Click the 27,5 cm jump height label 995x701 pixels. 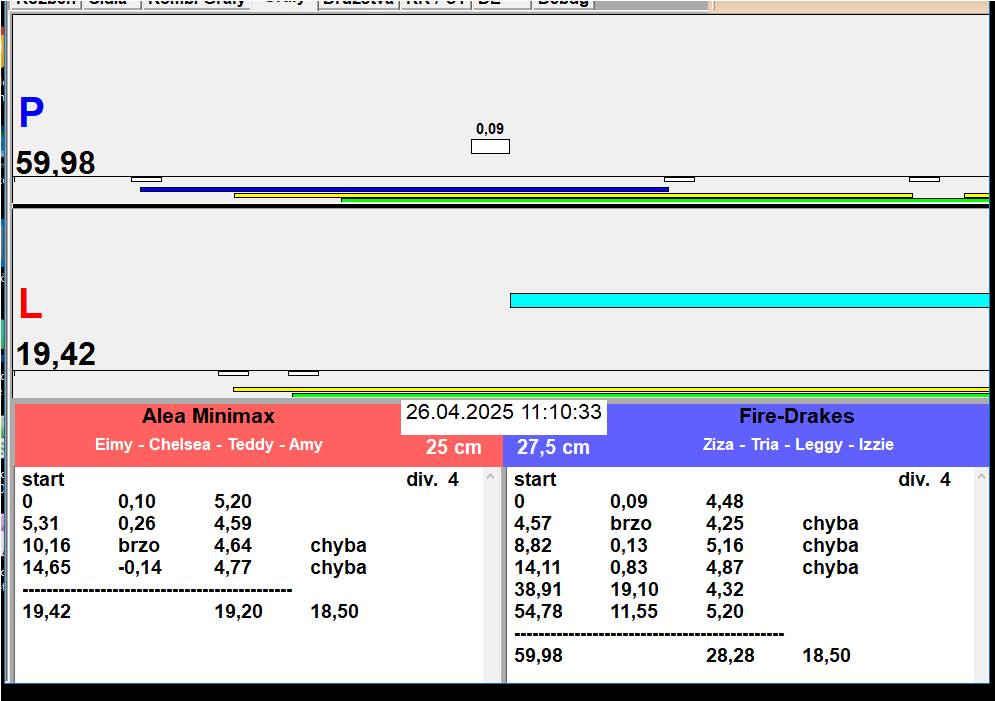[x=553, y=448]
